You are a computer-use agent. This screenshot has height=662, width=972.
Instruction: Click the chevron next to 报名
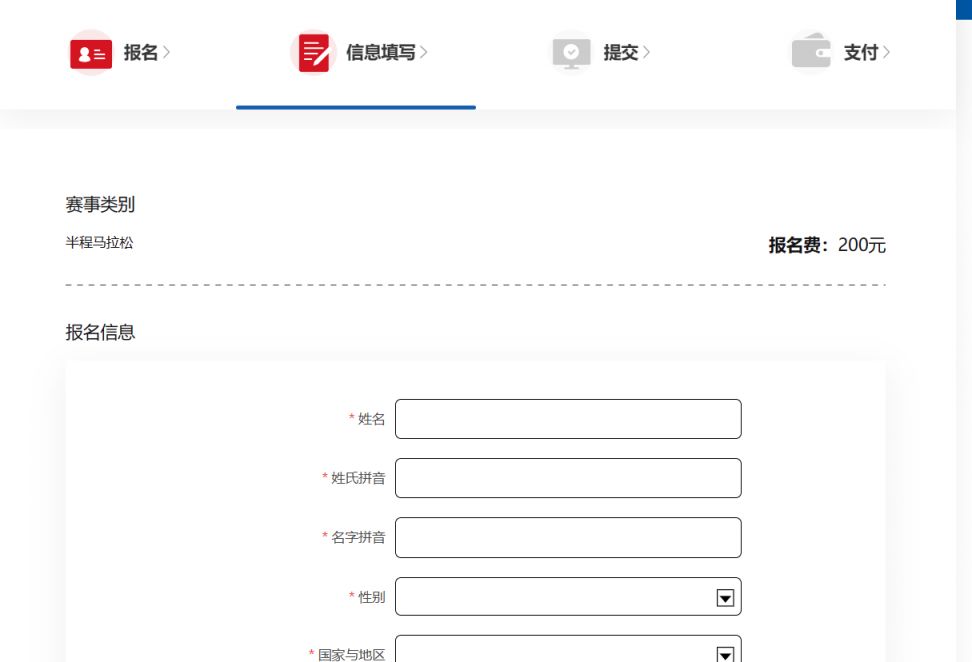[x=166, y=53]
